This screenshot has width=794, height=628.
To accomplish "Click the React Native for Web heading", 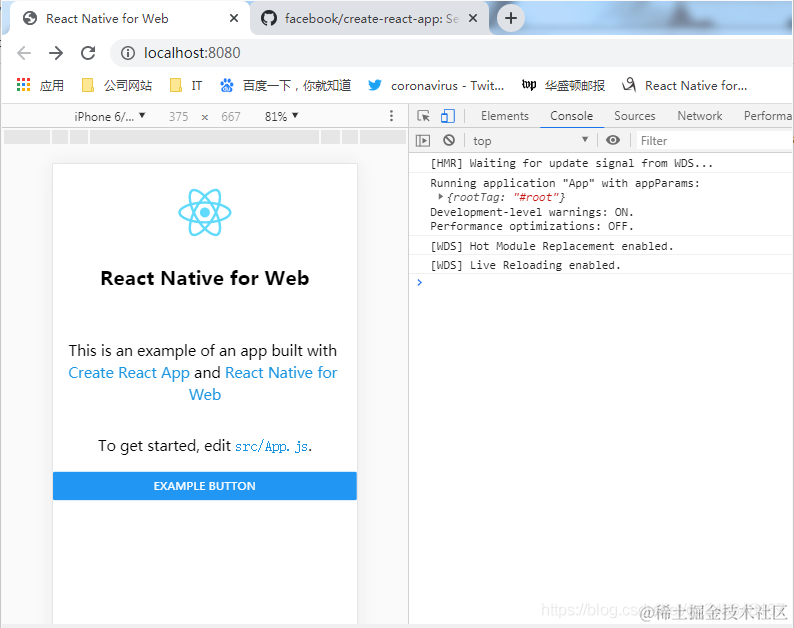I will pos(205,278).
